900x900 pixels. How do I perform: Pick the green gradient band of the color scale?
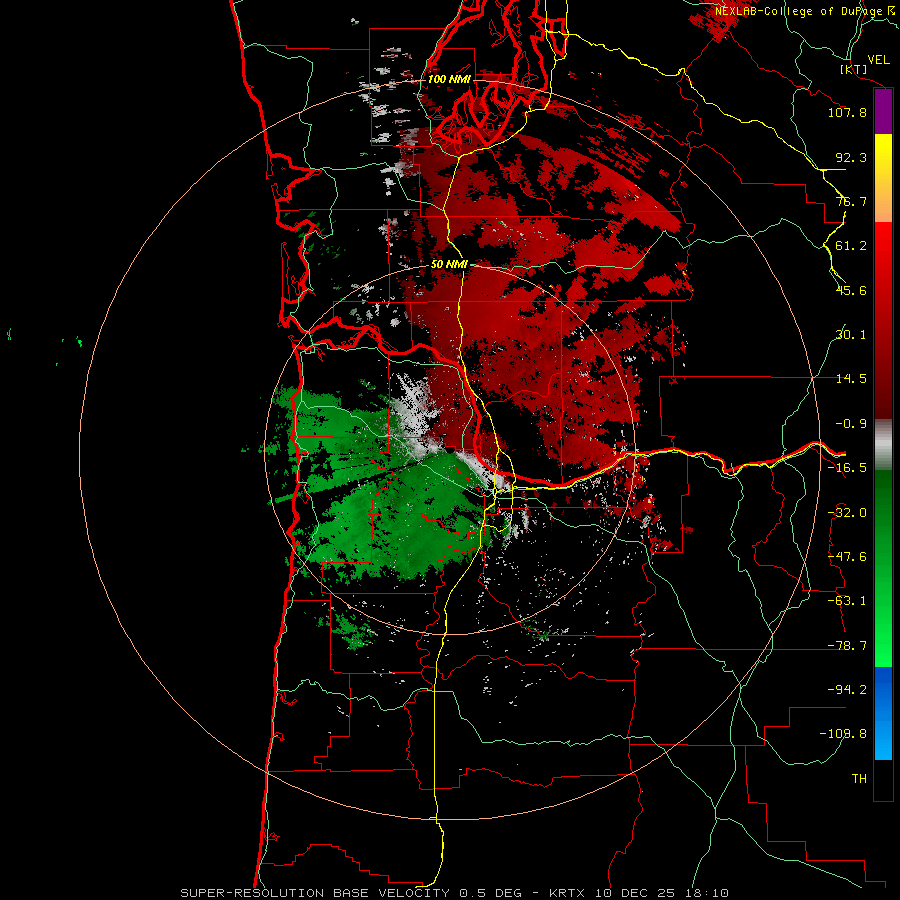pyautogui.click(x=883, y=568)
